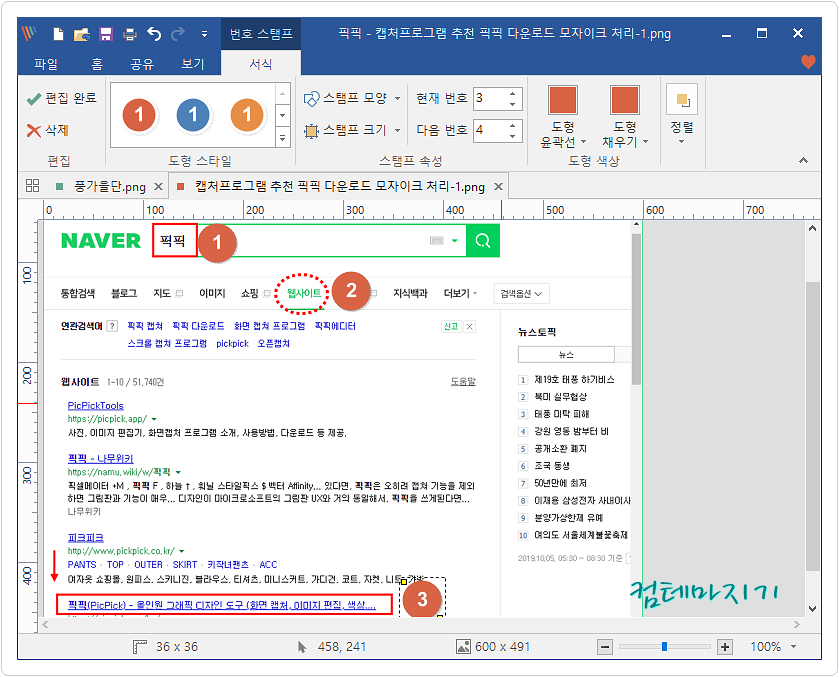The image size is (839, 677).
Task: Redo with the forward arrow icon
Action: (178, 34)
